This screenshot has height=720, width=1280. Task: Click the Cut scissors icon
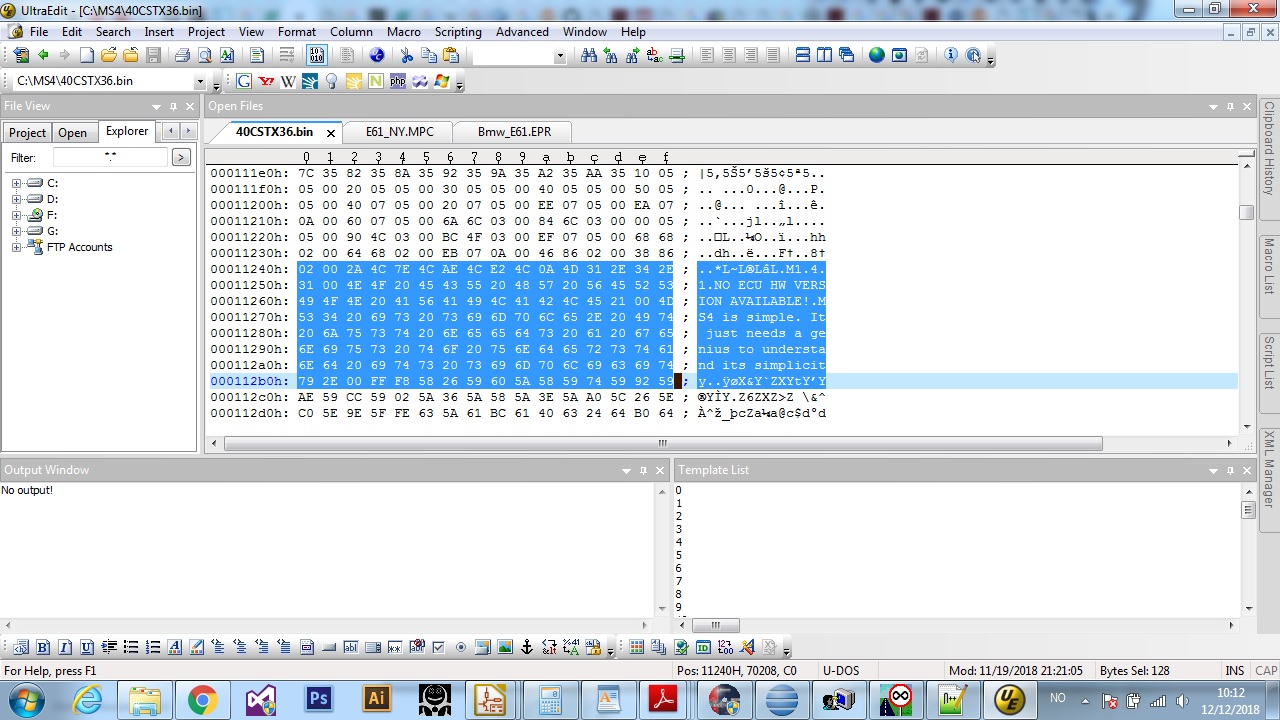click(x=407, y=55)
